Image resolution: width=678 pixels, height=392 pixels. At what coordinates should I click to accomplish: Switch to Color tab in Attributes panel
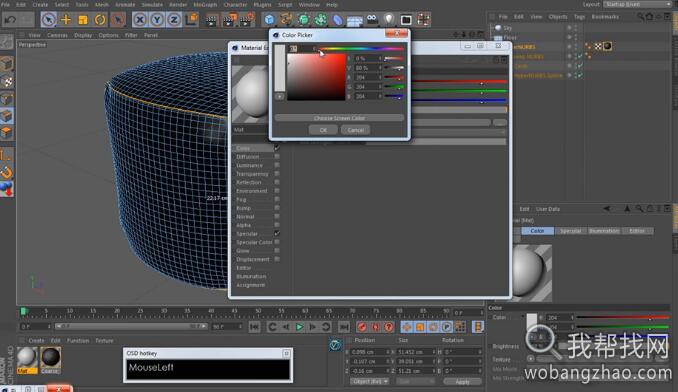click(x=537, y=231)
